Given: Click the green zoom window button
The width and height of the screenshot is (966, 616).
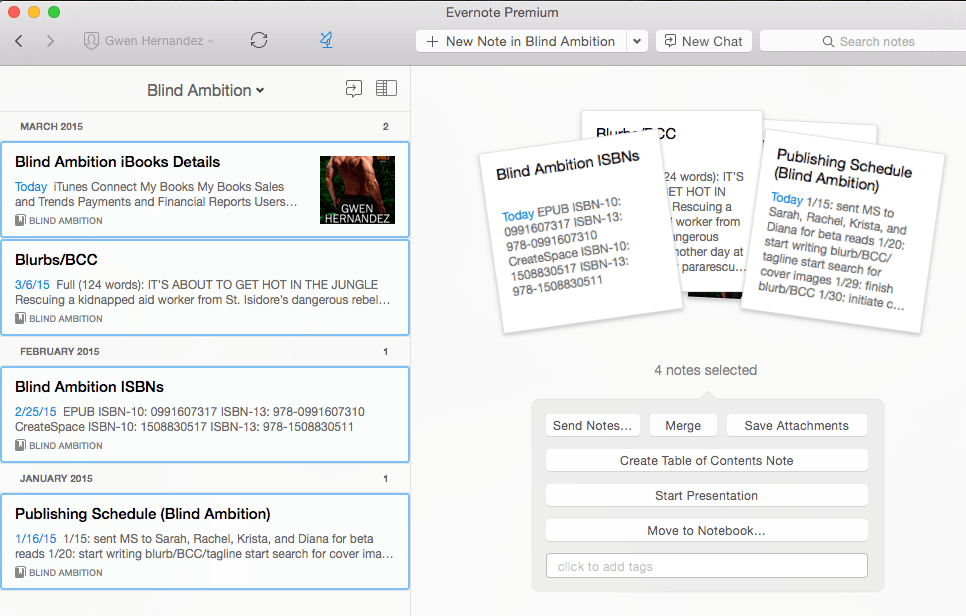Looking at the screenshot, I should click(54, 12).
